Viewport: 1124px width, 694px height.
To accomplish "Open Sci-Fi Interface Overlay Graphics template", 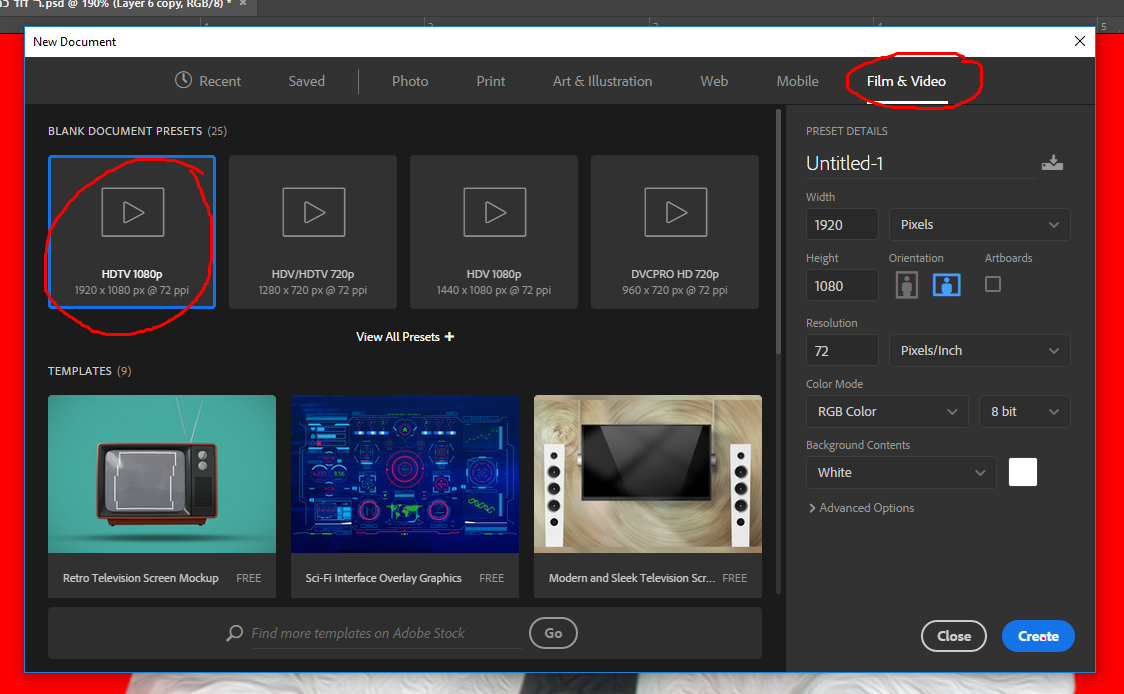I will (404, 495).
